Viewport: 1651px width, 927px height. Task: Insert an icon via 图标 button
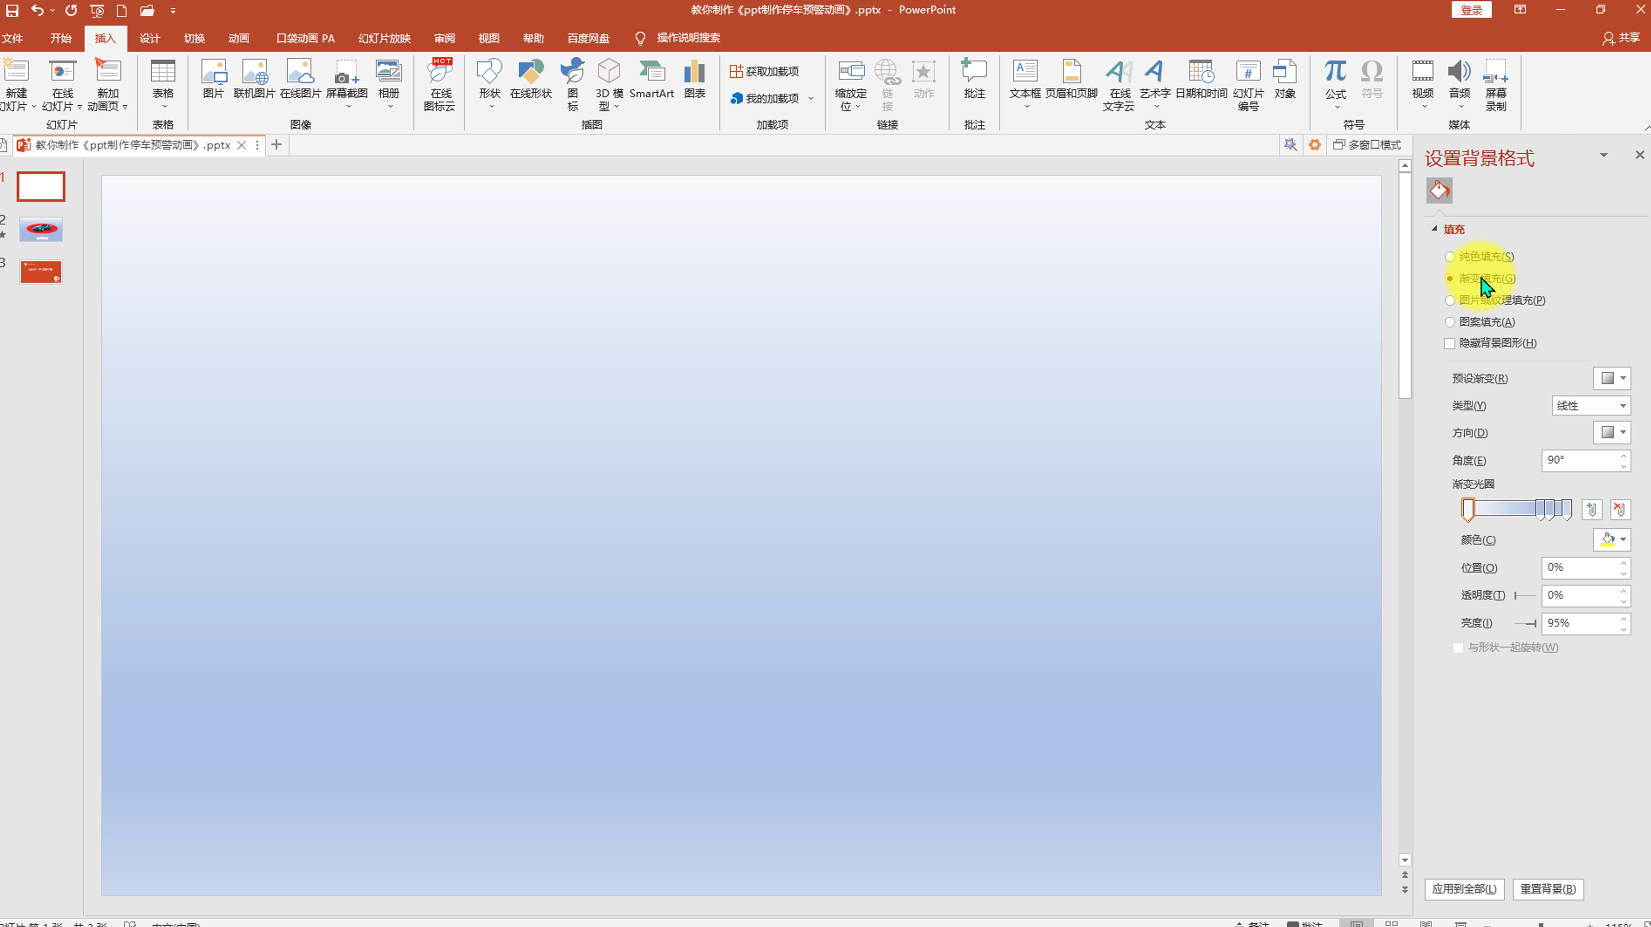click(573, 84)
